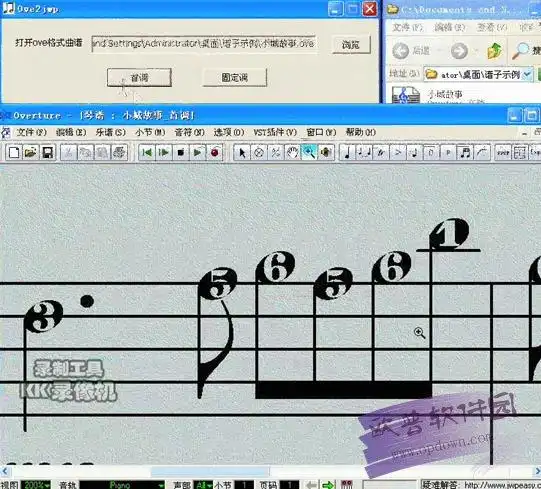The width and height of the screenshot is (541, 489).
Task: Start playback with the green play button
Action: pos(197,153)
